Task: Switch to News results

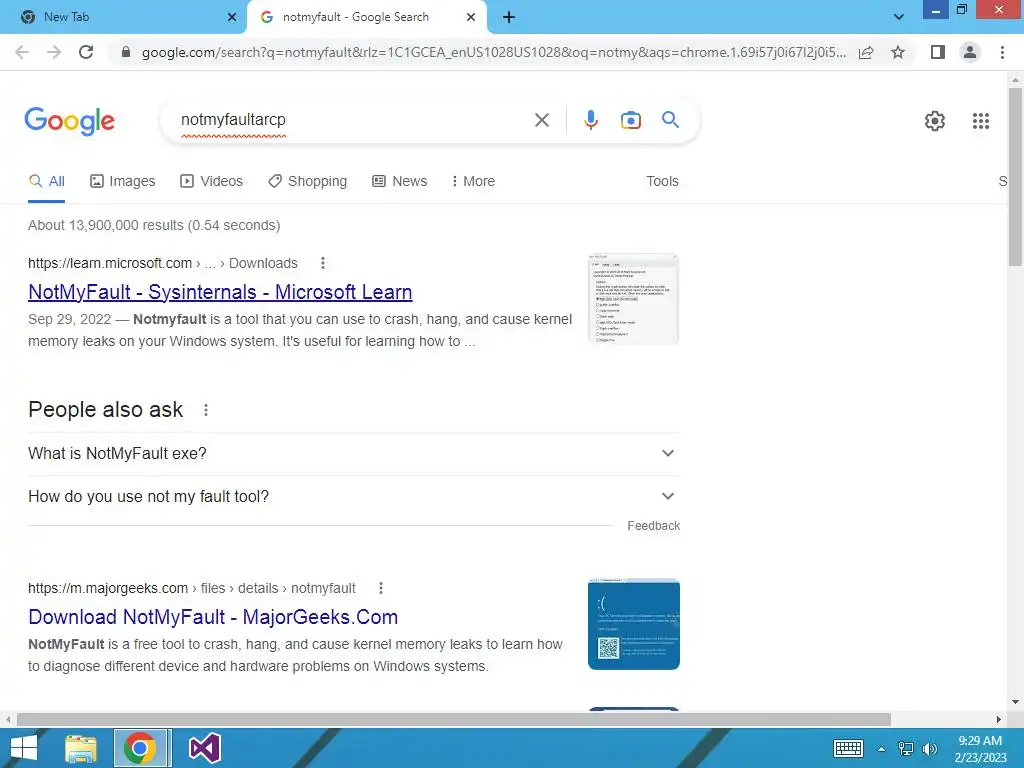Action: coord(400,182)
